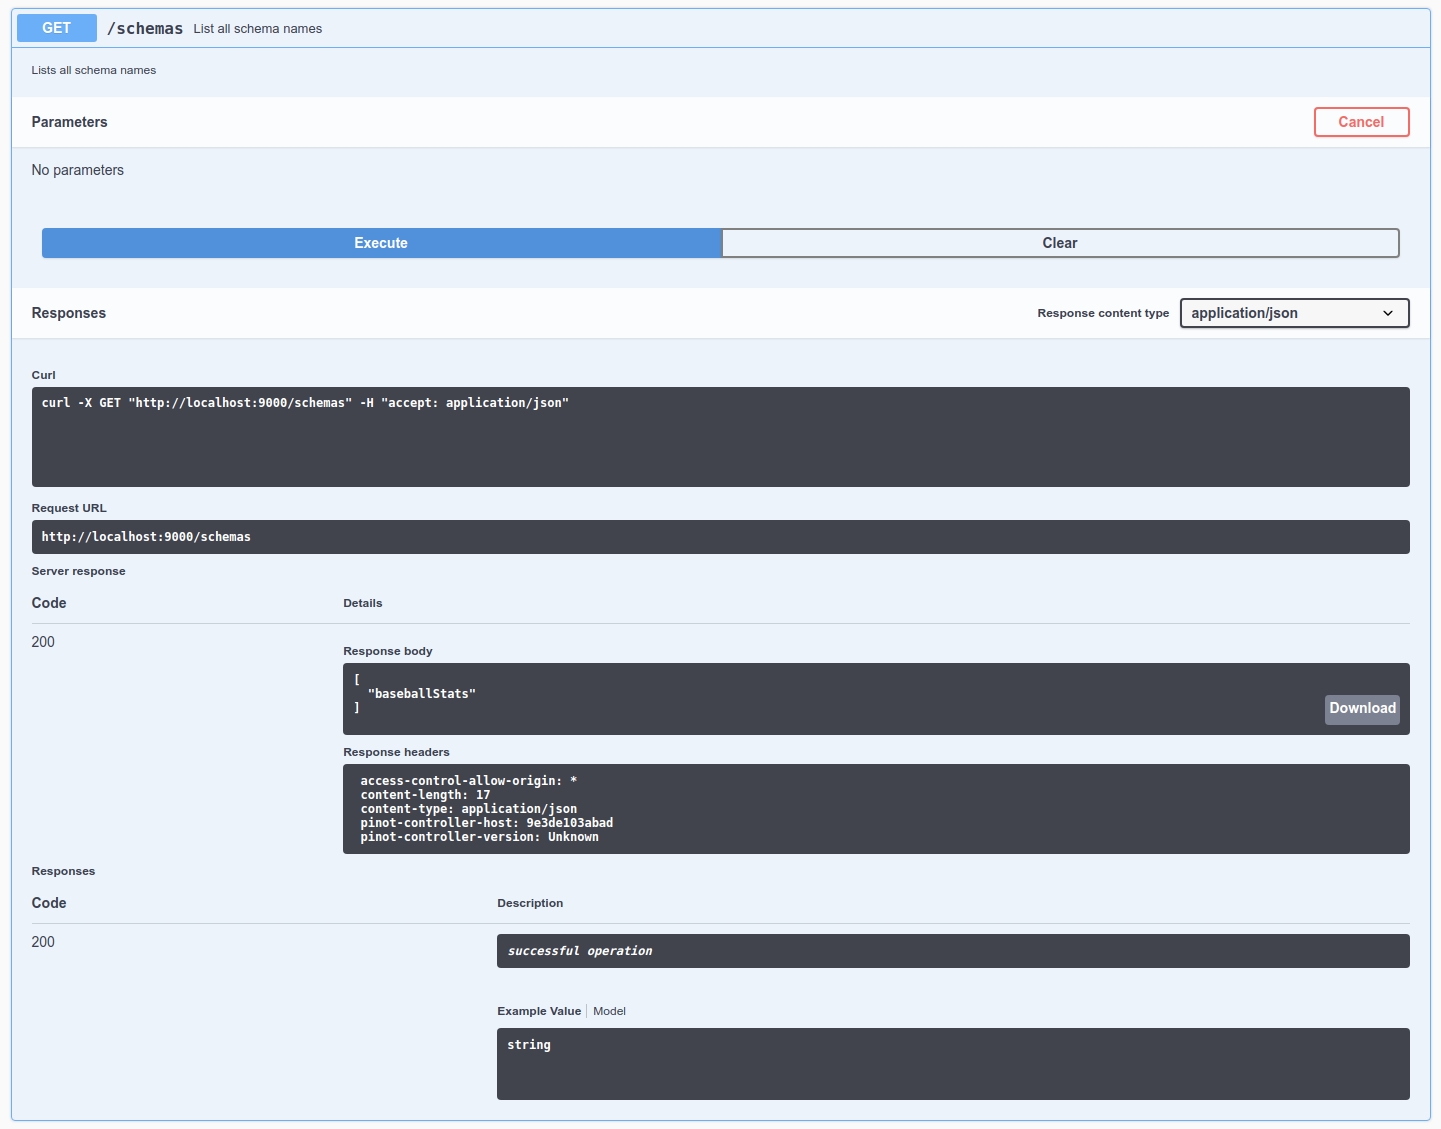
Task: Click the baseballStats response body text
Action: (422, 694)
